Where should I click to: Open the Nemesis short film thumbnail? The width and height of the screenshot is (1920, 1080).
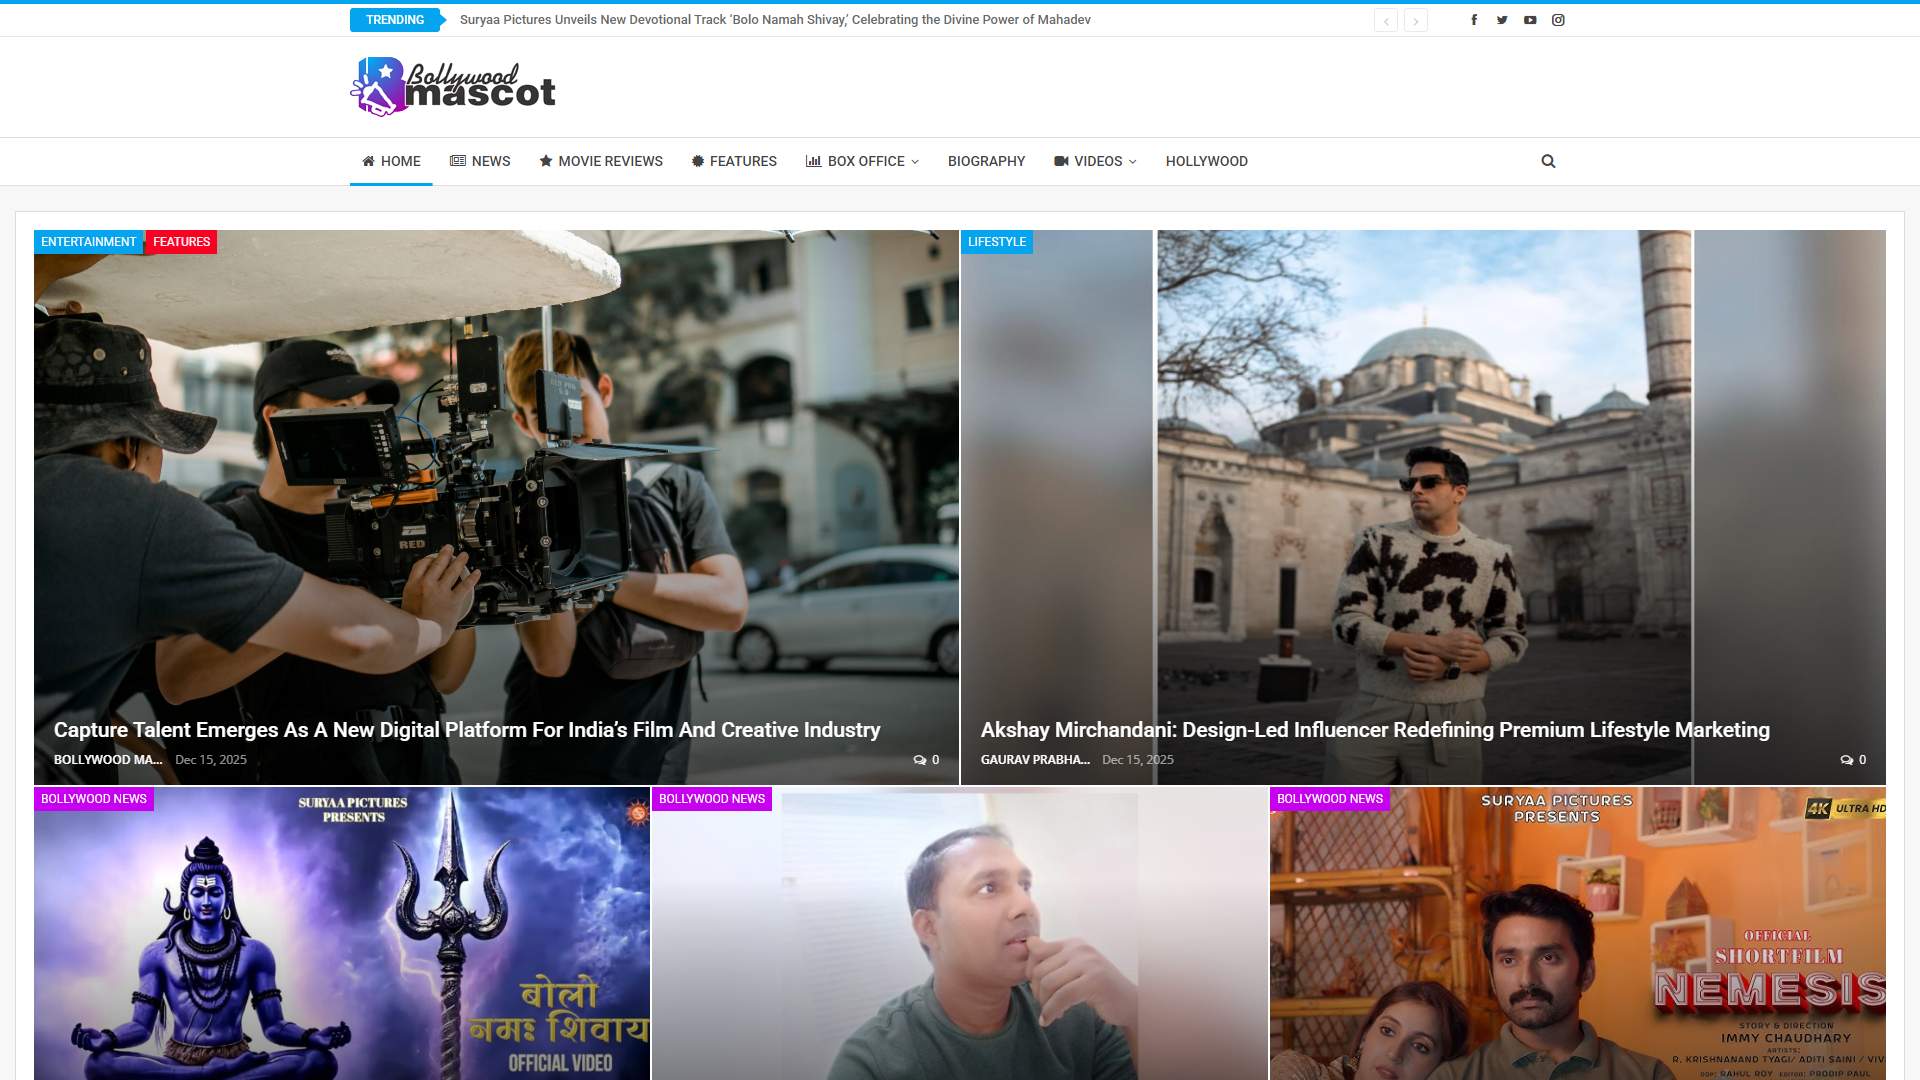[1577, 940]
